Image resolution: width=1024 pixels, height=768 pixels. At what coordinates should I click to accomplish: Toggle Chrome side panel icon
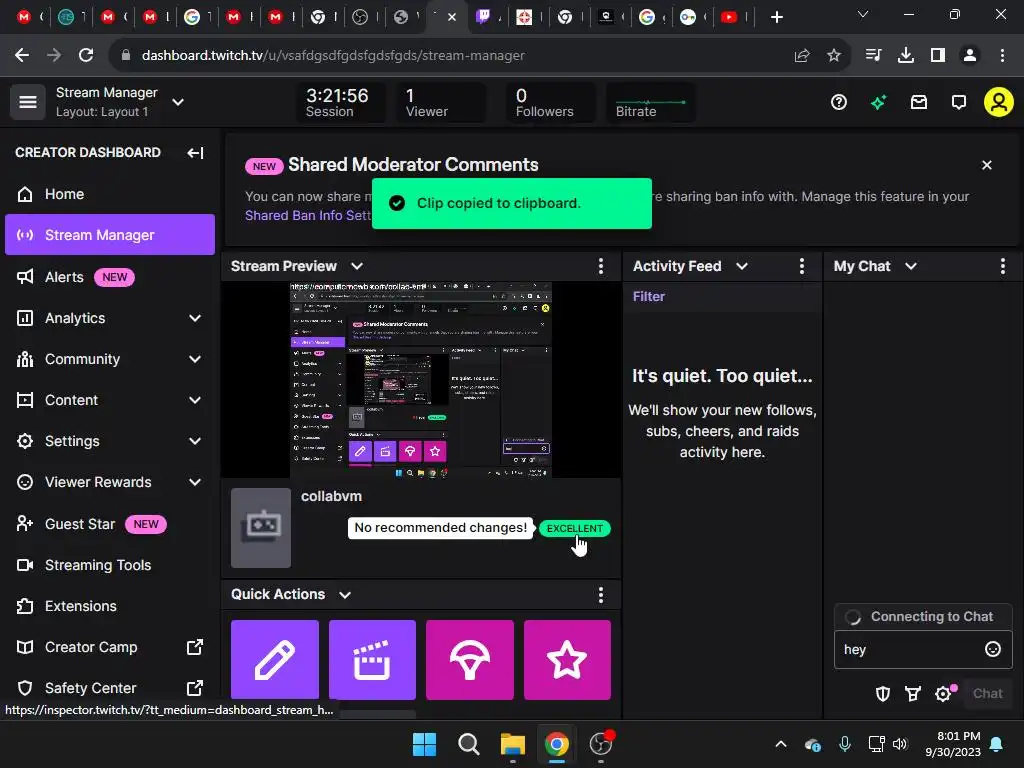coord(938,56)
